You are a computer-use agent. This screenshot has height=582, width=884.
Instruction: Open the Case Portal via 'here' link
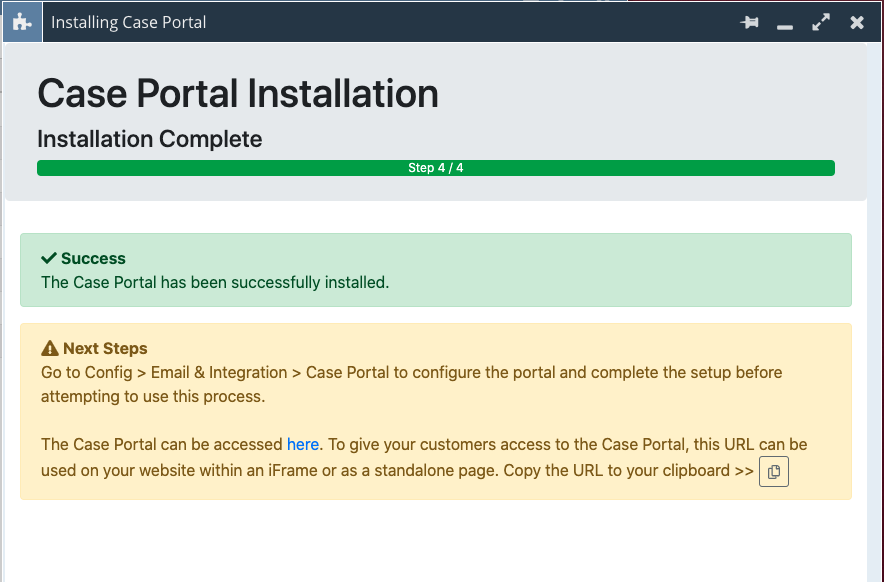[303, 444]
